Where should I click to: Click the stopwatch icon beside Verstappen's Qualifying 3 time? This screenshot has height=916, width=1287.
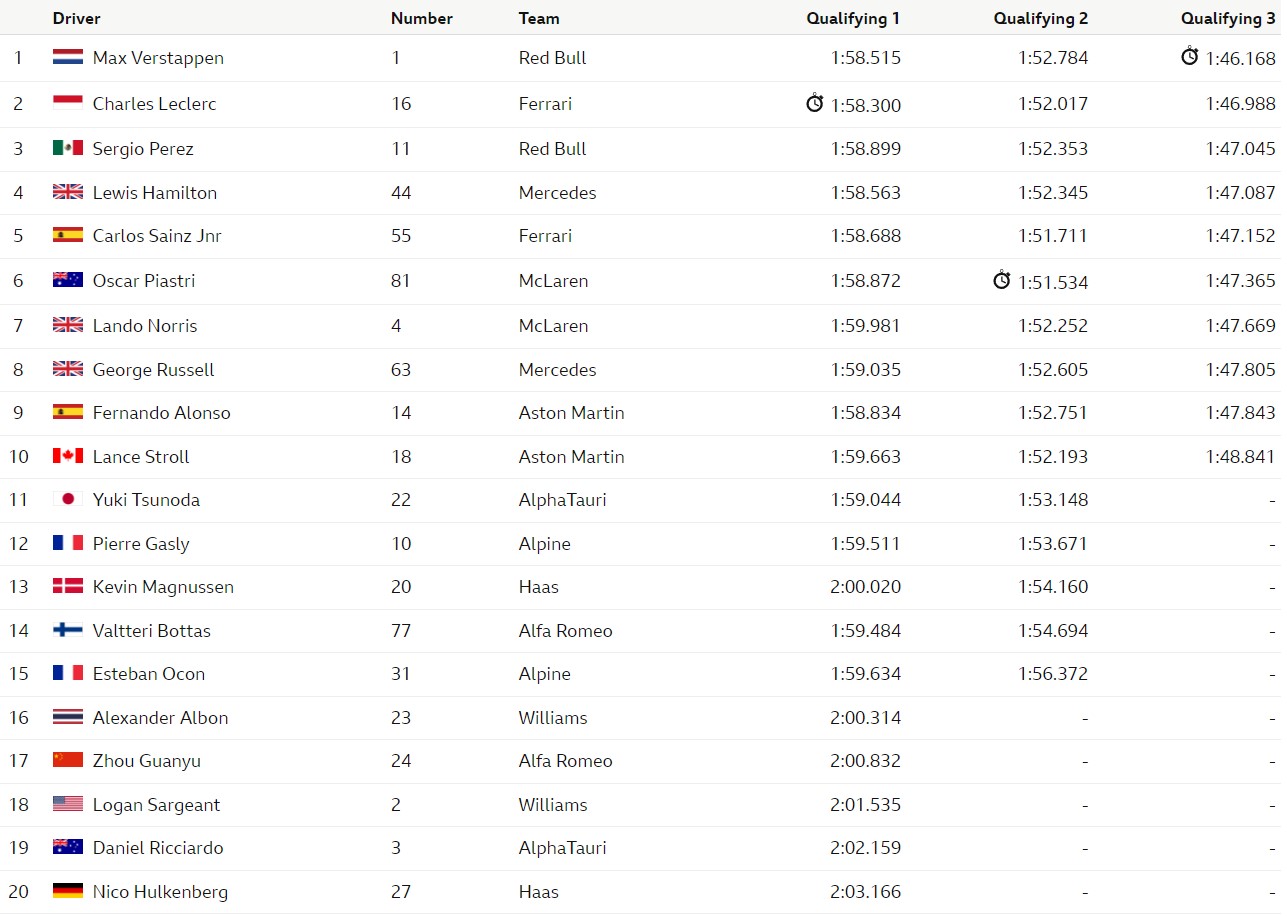pyautogui.click(x=1189, y=56)
